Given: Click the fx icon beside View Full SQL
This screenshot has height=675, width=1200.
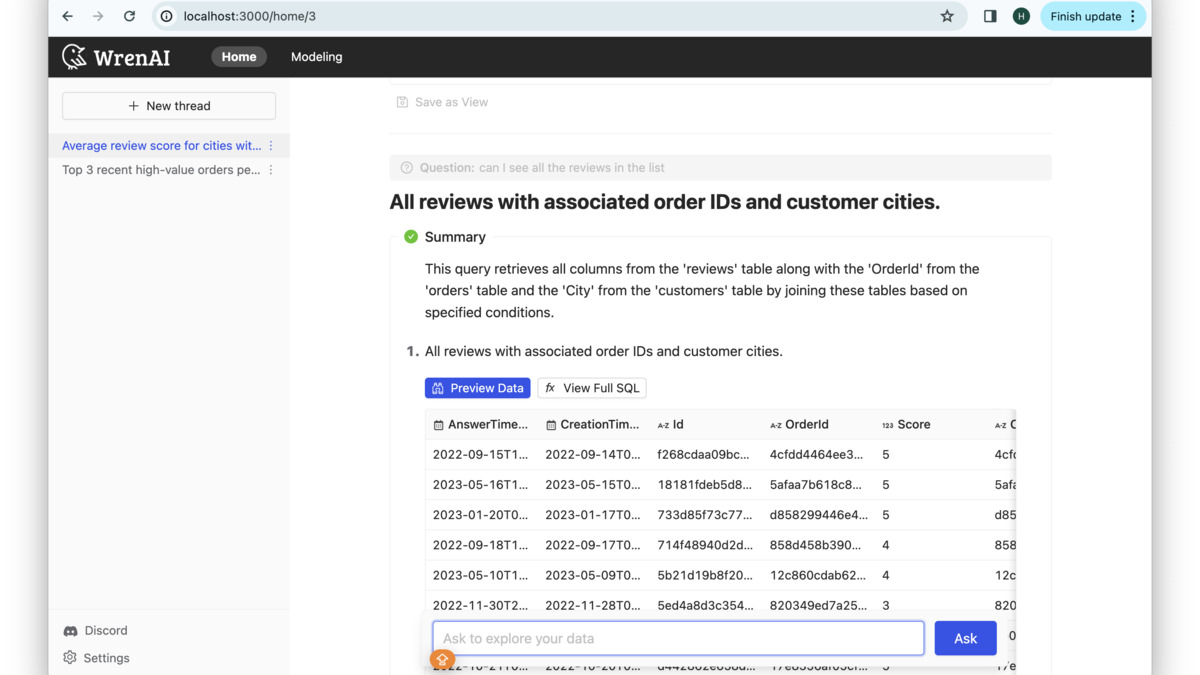Looking at the screenshot, I should 549,388.
